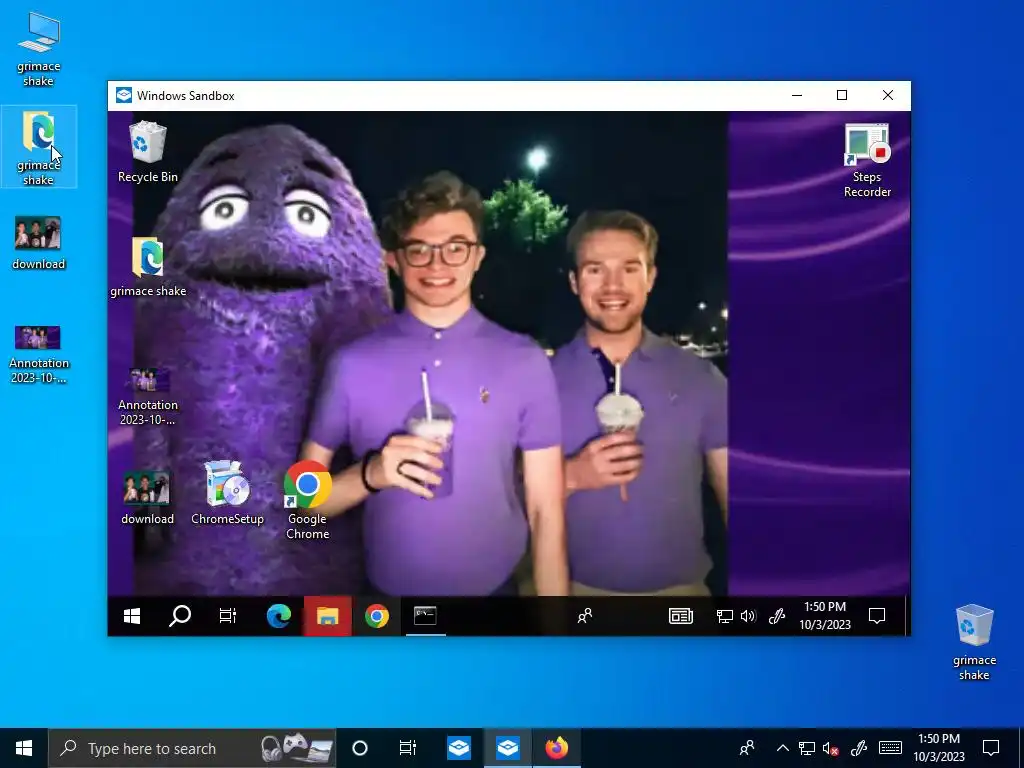Minimize the Windows Sandbox window
The height and width of the screenshot is (768, 1024).
(797, 95)
